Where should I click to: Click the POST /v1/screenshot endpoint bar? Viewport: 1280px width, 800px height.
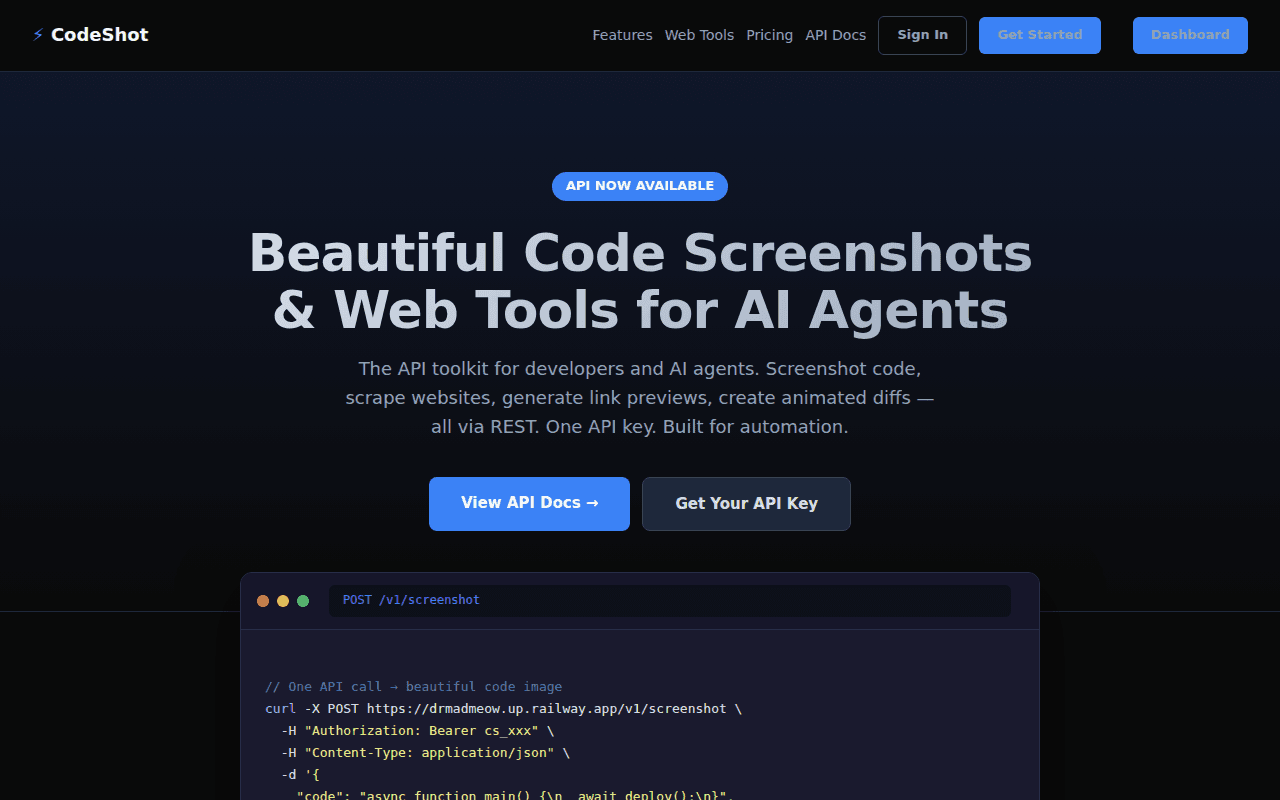tap(670, 601)
